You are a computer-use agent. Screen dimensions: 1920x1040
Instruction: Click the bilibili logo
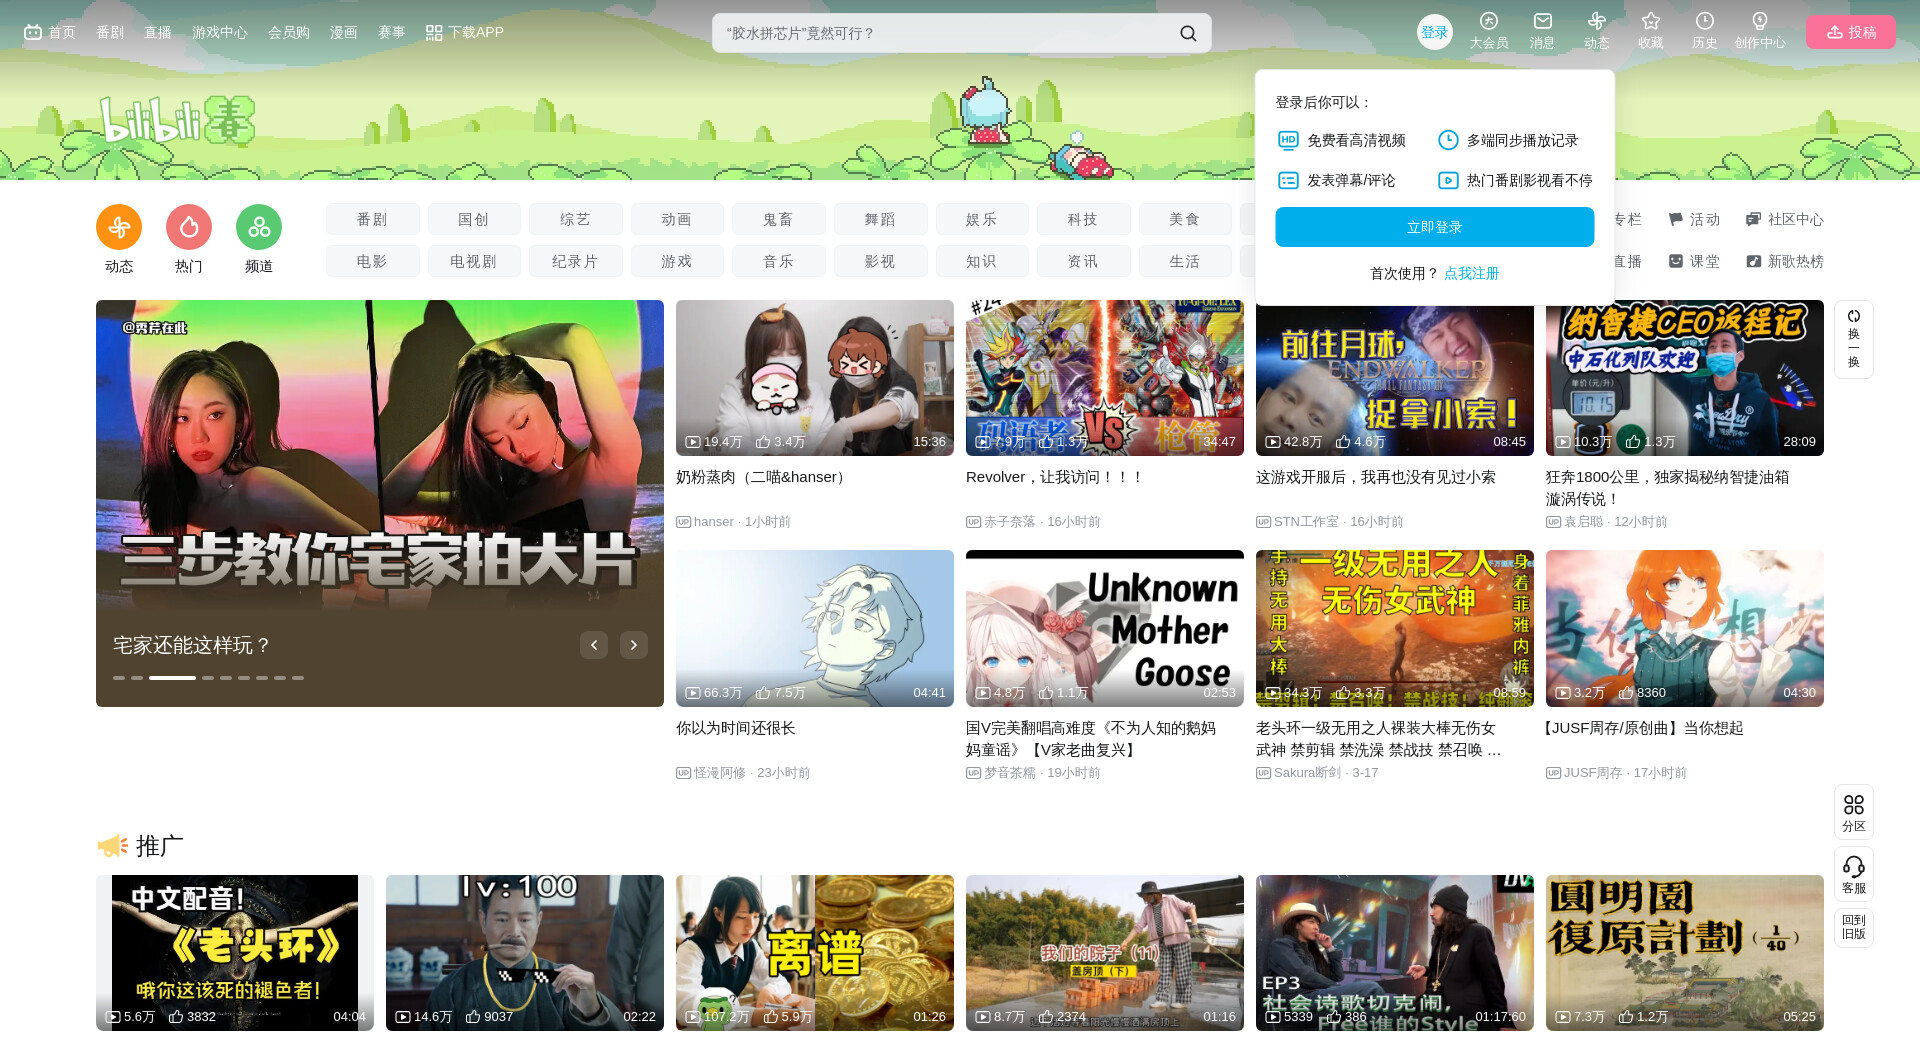click(177, 121)
